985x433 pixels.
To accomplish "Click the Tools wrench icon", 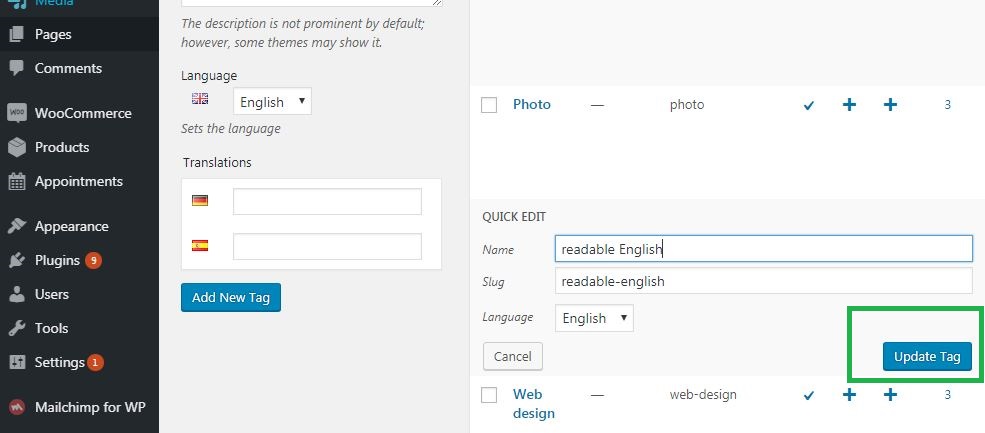I will click(17, 328).
